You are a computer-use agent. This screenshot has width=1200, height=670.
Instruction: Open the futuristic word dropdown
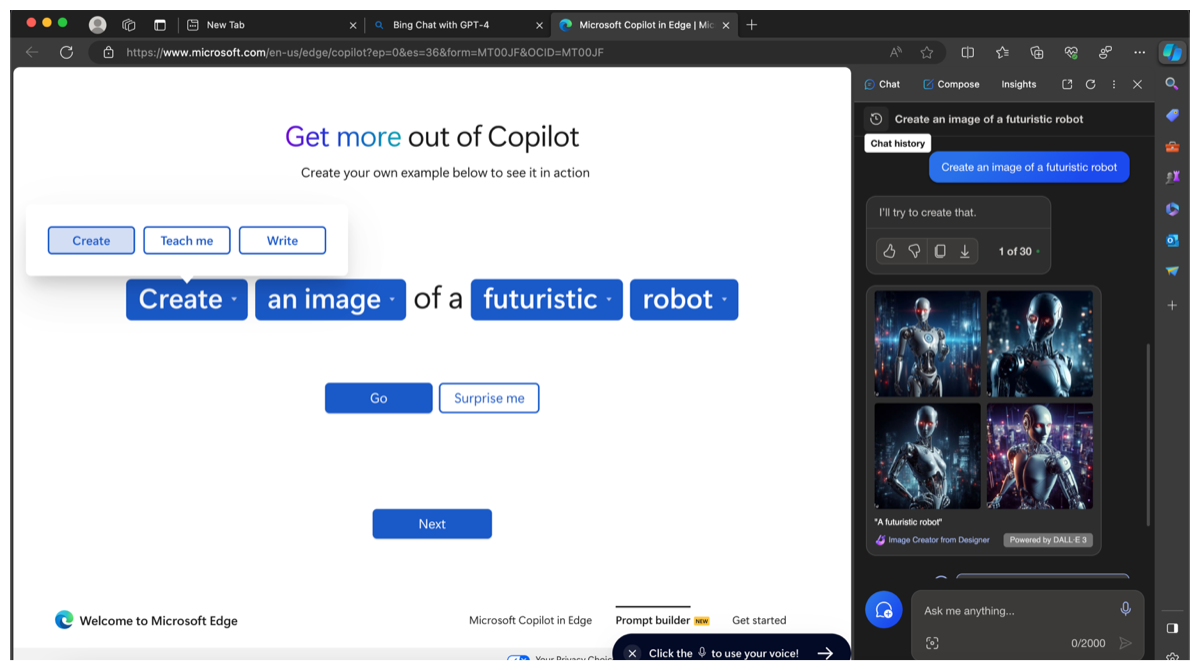[546, 299]
